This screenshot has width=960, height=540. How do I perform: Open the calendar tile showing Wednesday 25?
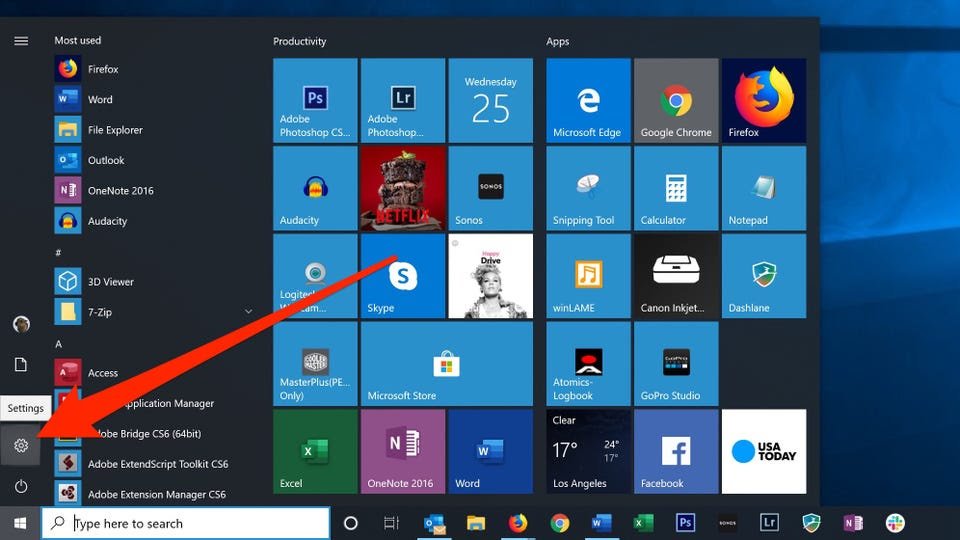click(x=490, y=100)
